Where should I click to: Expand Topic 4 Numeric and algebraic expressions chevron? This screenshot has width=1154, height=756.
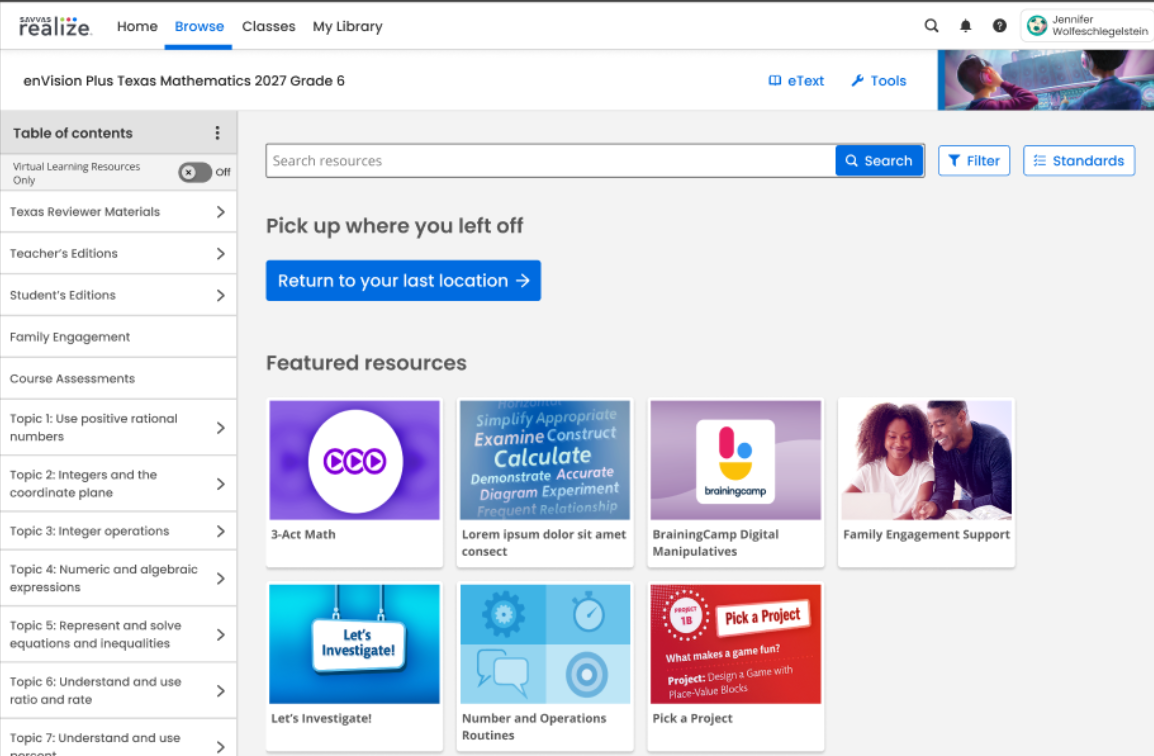[x=220, y=579]
